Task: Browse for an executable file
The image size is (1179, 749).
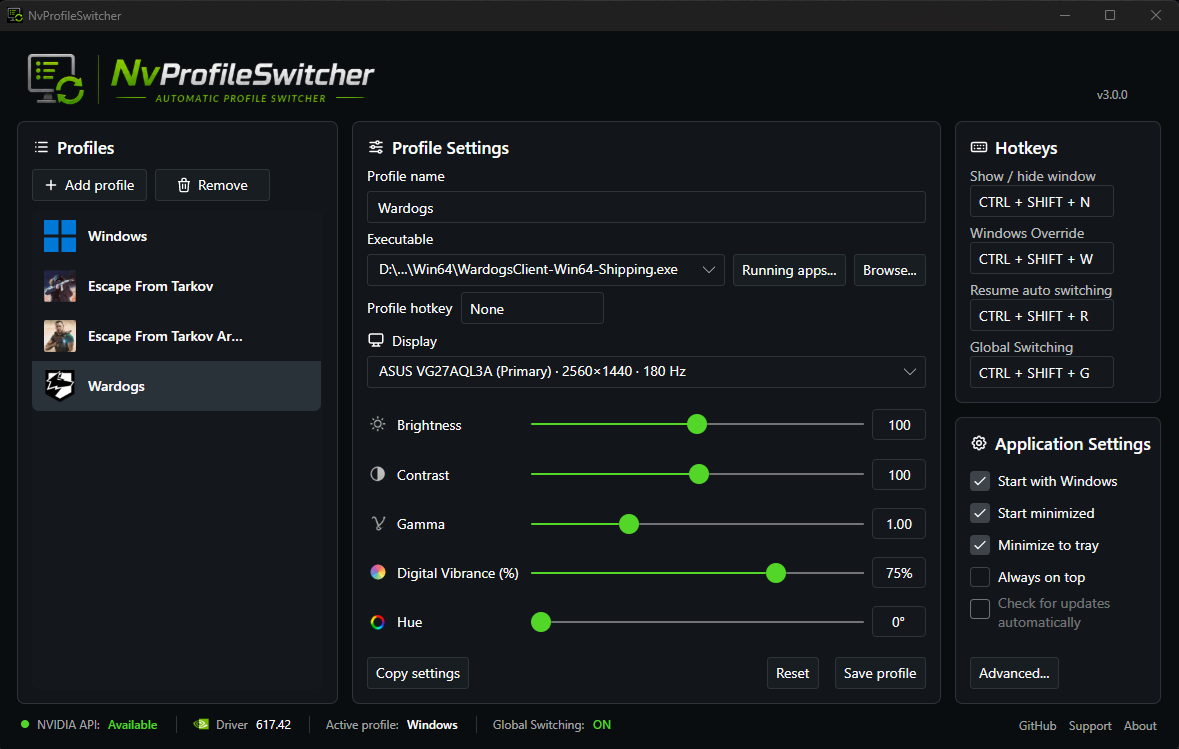Action: (x=890, y=270)
